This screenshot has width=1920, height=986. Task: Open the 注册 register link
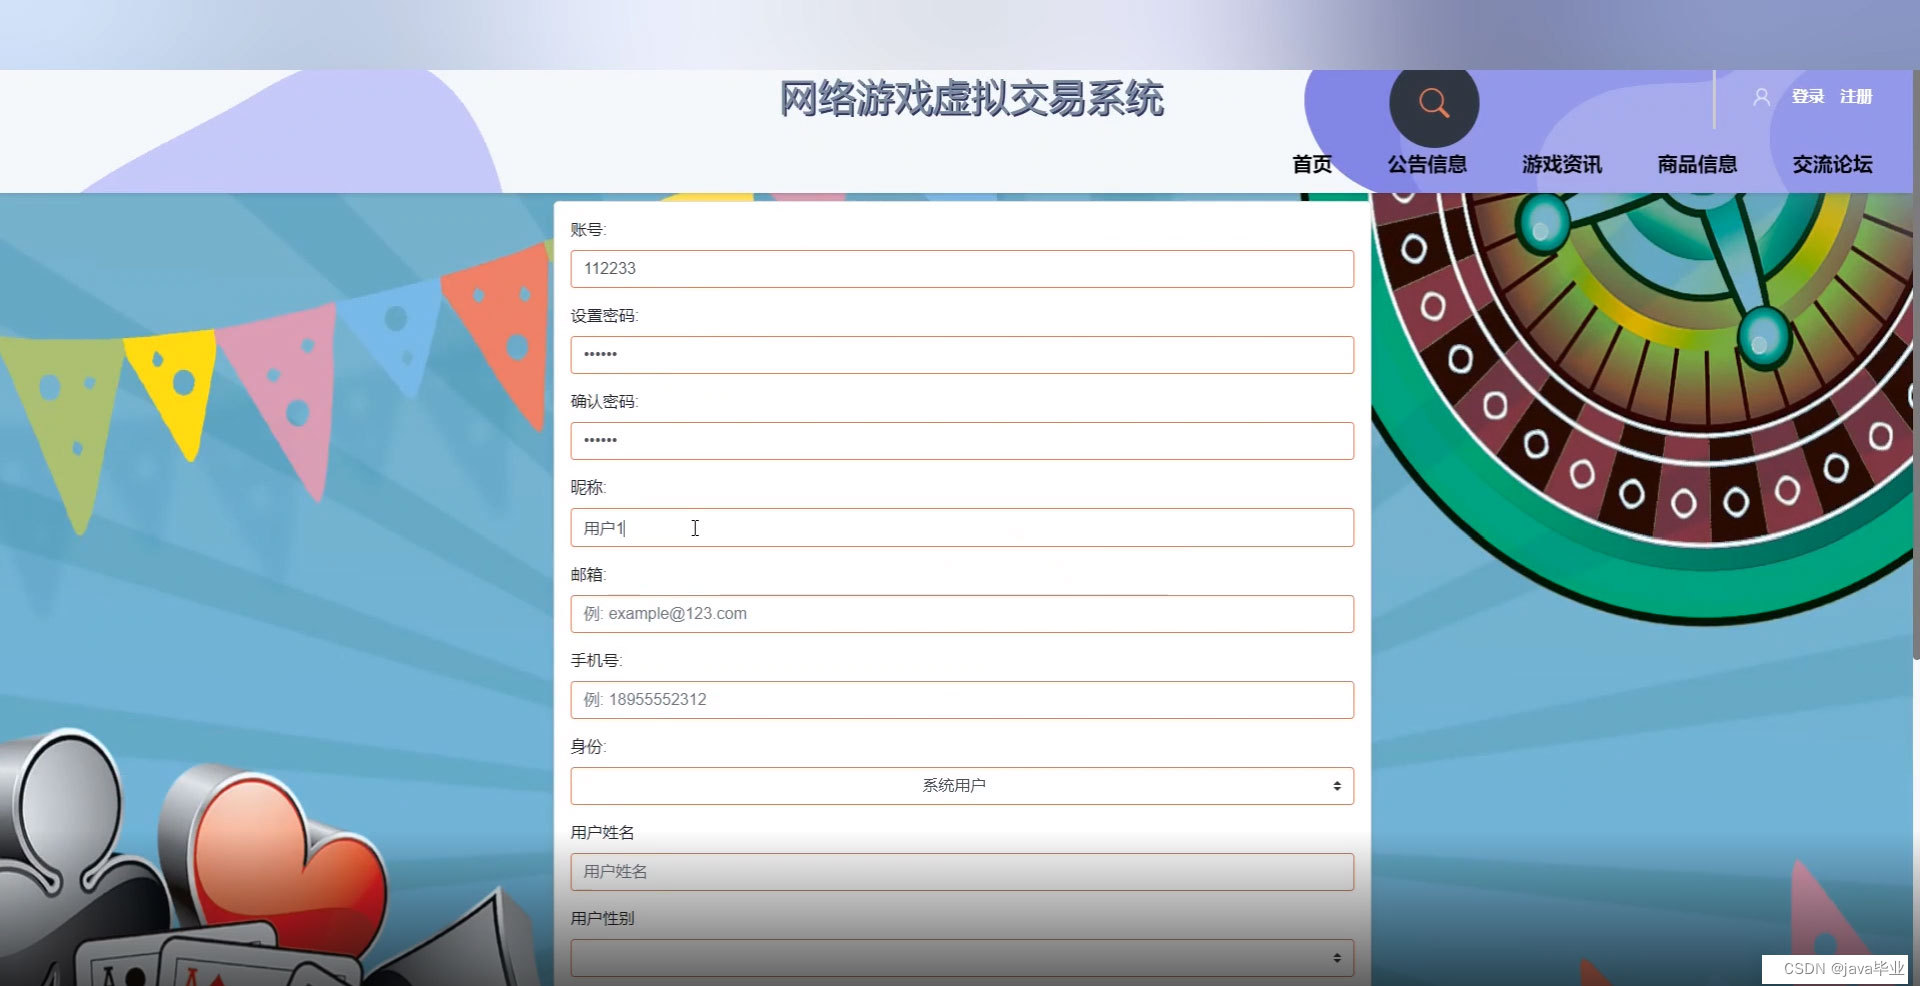click(1856, 97)
